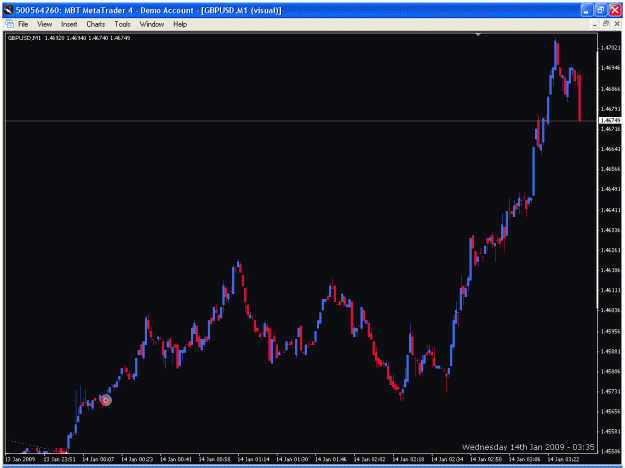Image resolution: width=625 pixels, height=468 pixels.
Task: Click time axis label '14 Jan 02:34'
Action: 447,459
